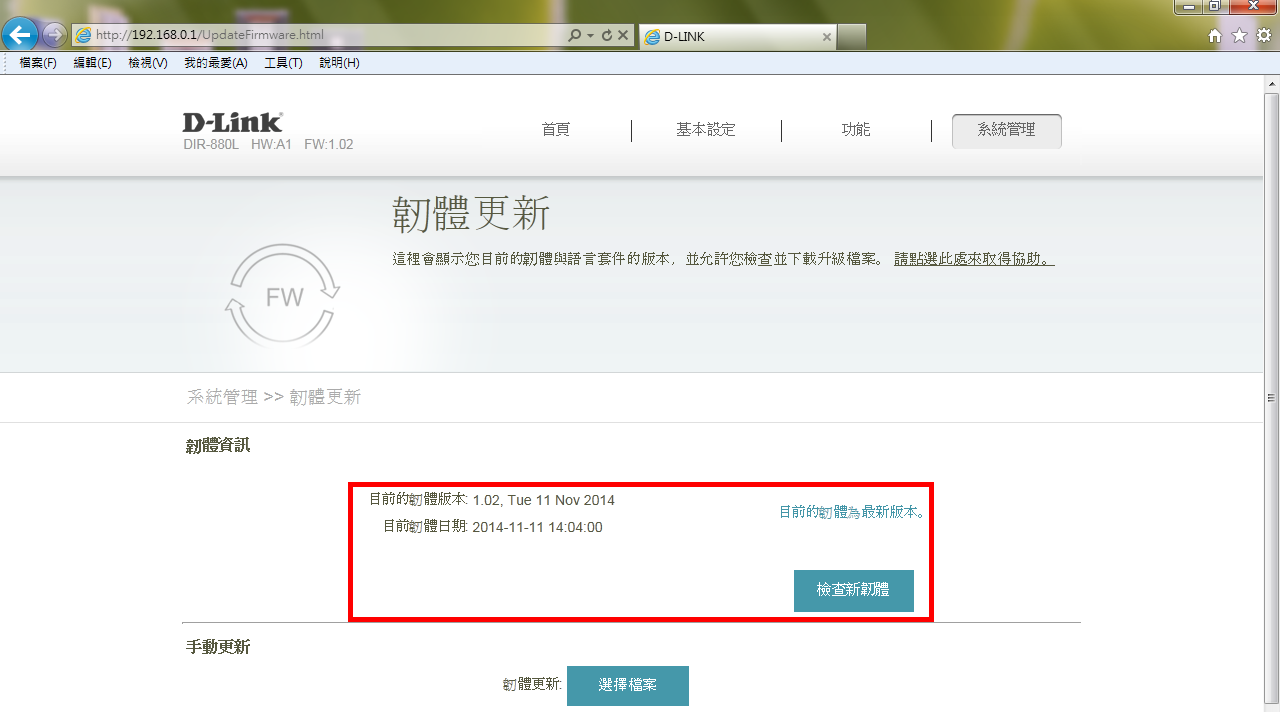Expand the address bar autocomplete dropdown arrow

point(590,35)
